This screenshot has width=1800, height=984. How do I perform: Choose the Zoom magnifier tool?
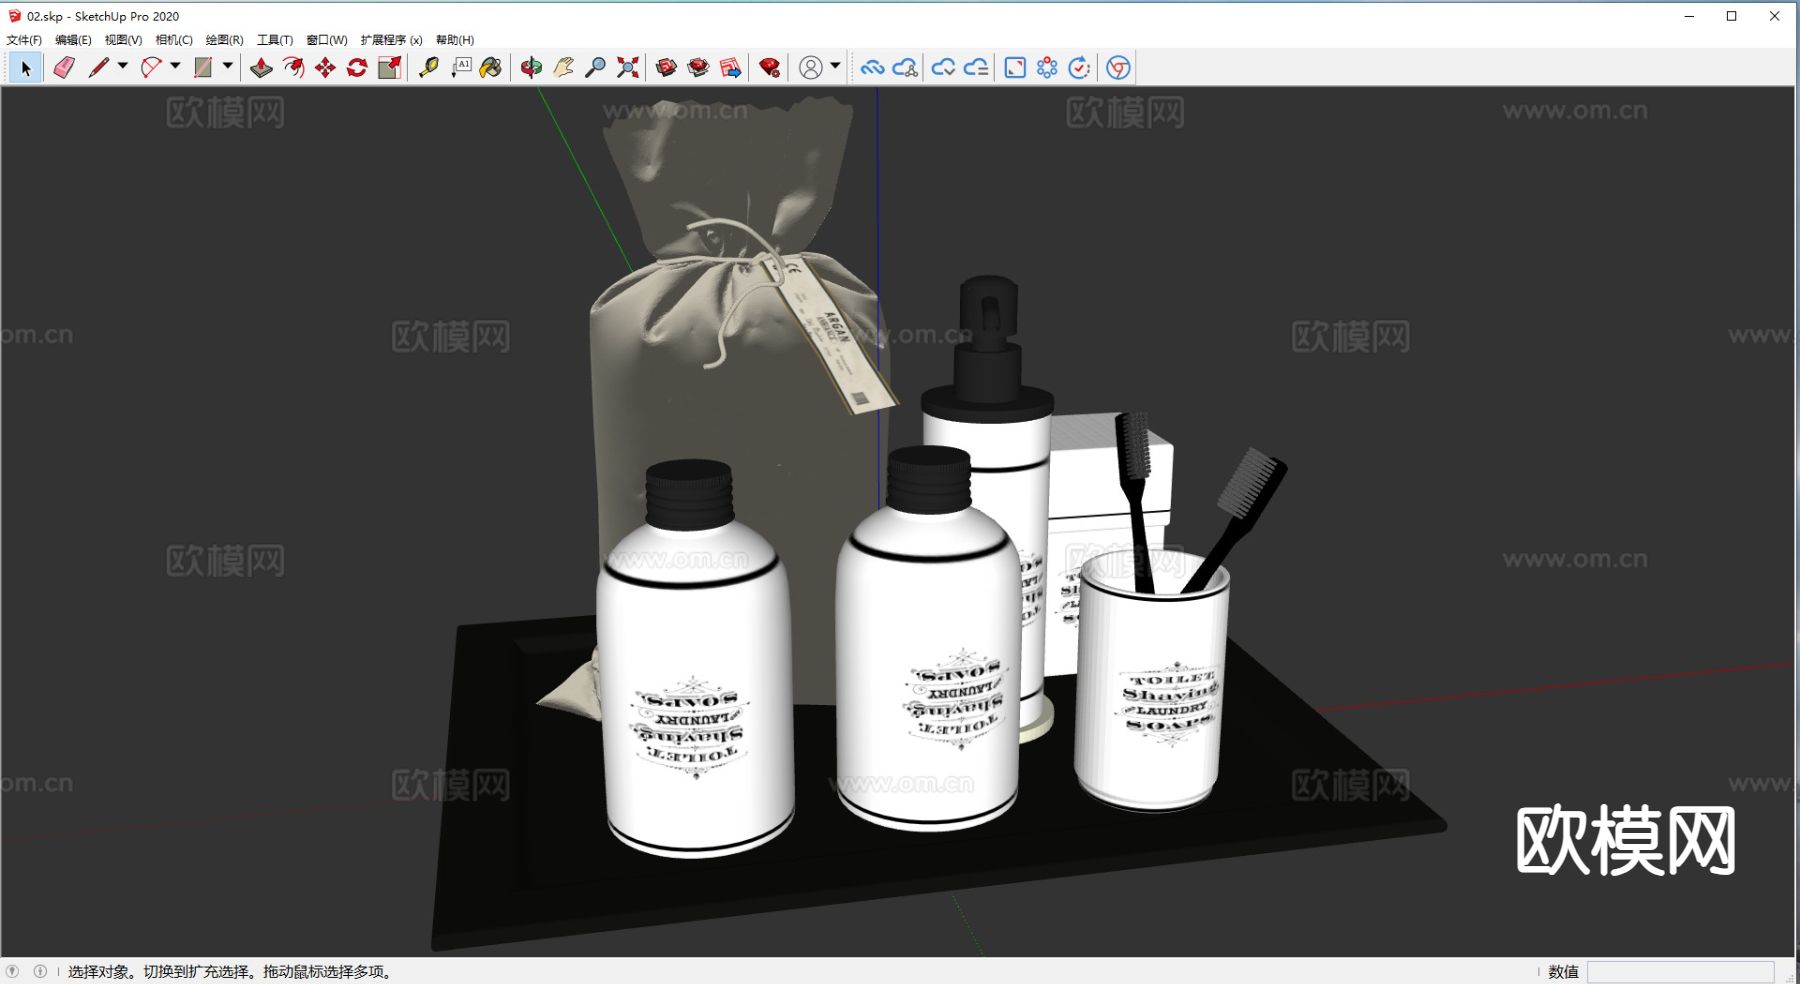(x=595, y=68)
